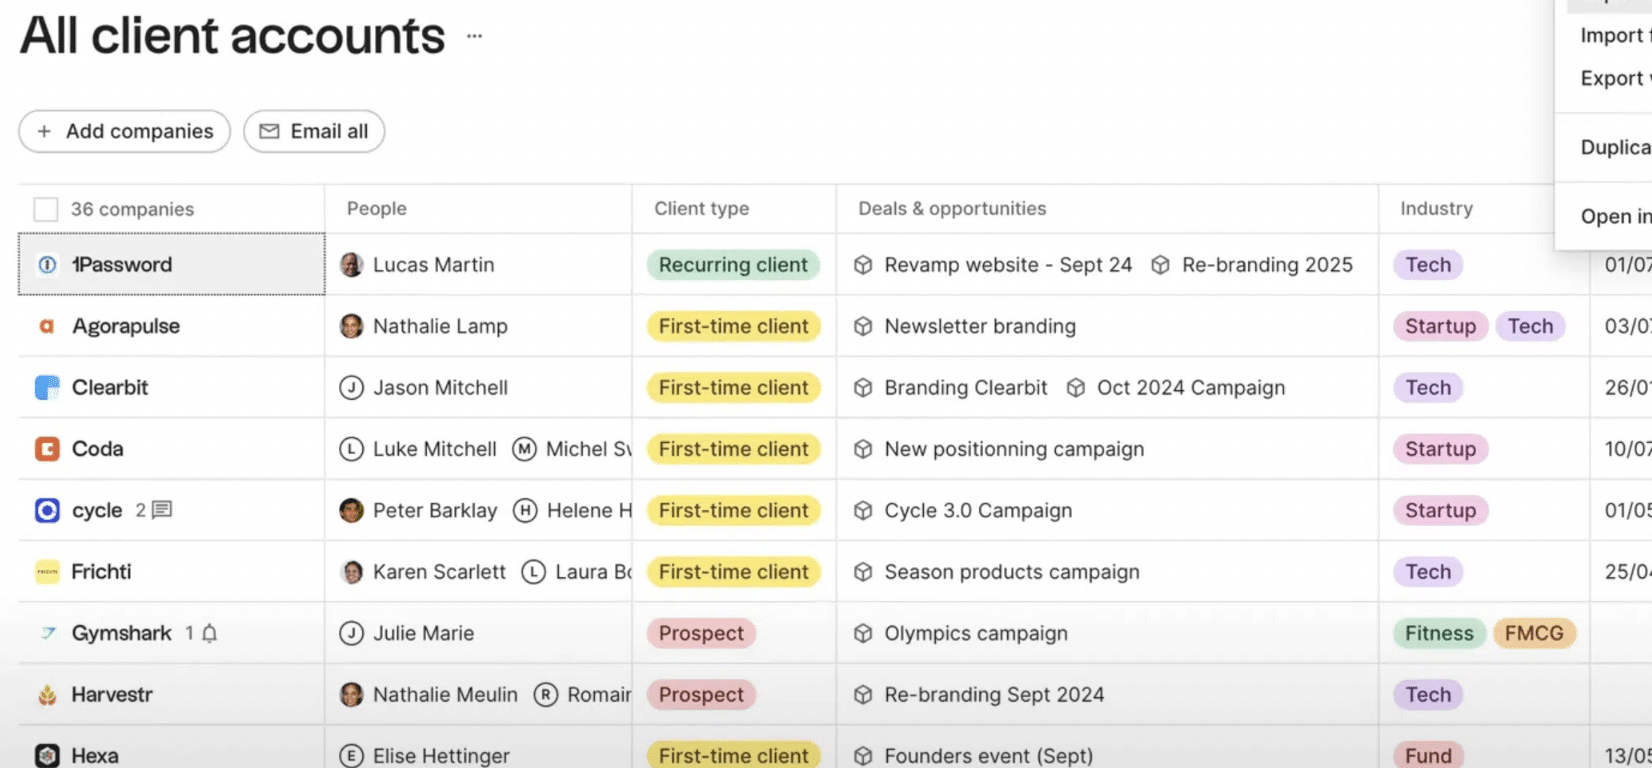Click Luke Mitchell's initial avatar

pos(351,449)
